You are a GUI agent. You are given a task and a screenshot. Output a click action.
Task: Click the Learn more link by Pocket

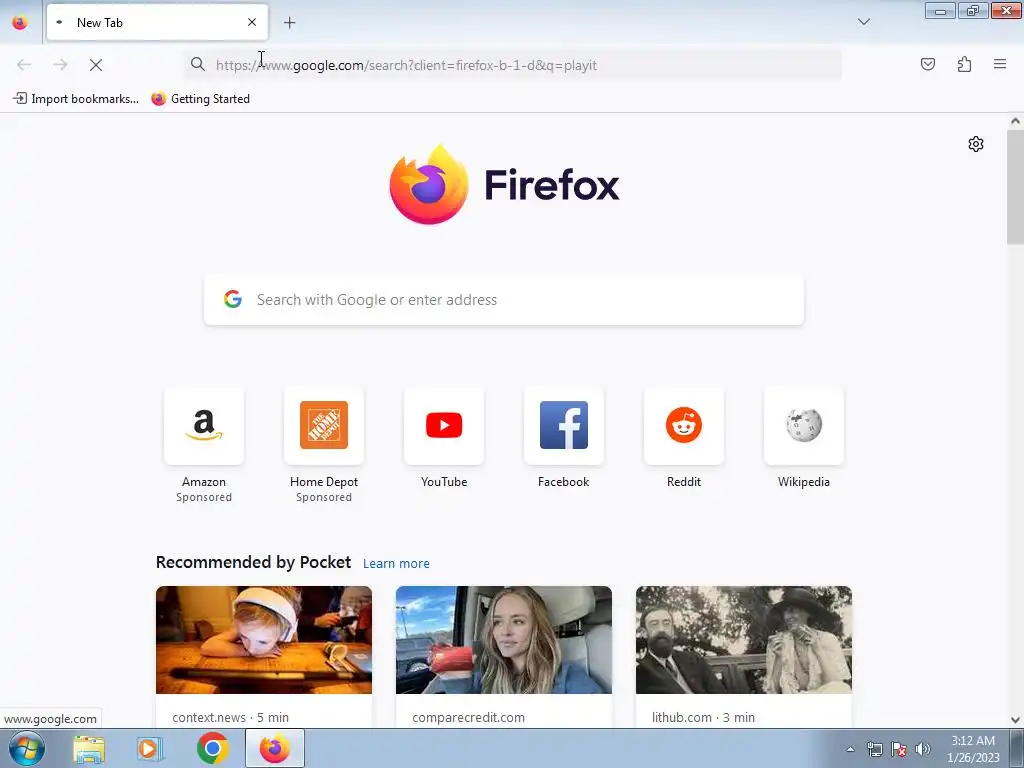coord(396,564)
